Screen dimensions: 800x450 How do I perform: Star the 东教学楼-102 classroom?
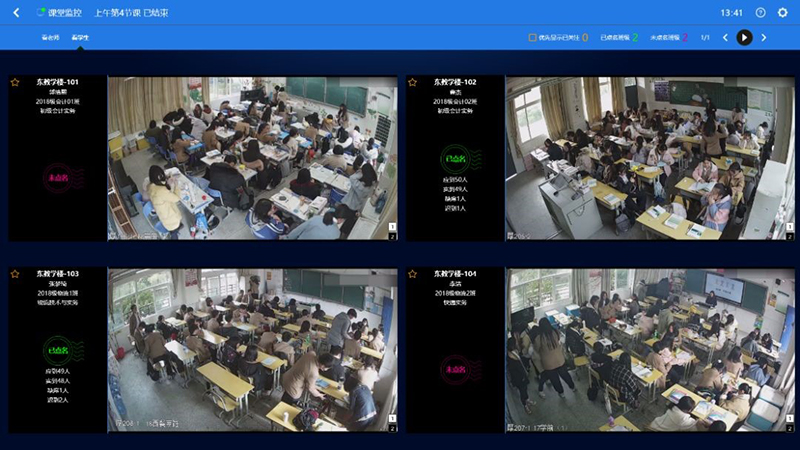[412, 82]
